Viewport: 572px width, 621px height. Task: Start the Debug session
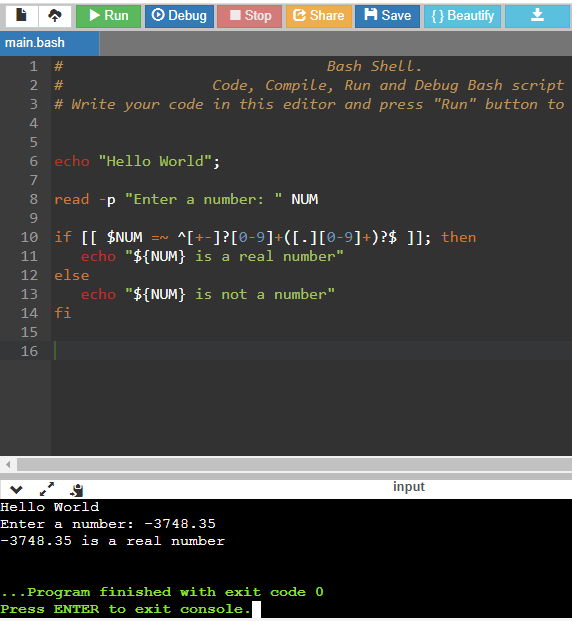pos(179,16)
